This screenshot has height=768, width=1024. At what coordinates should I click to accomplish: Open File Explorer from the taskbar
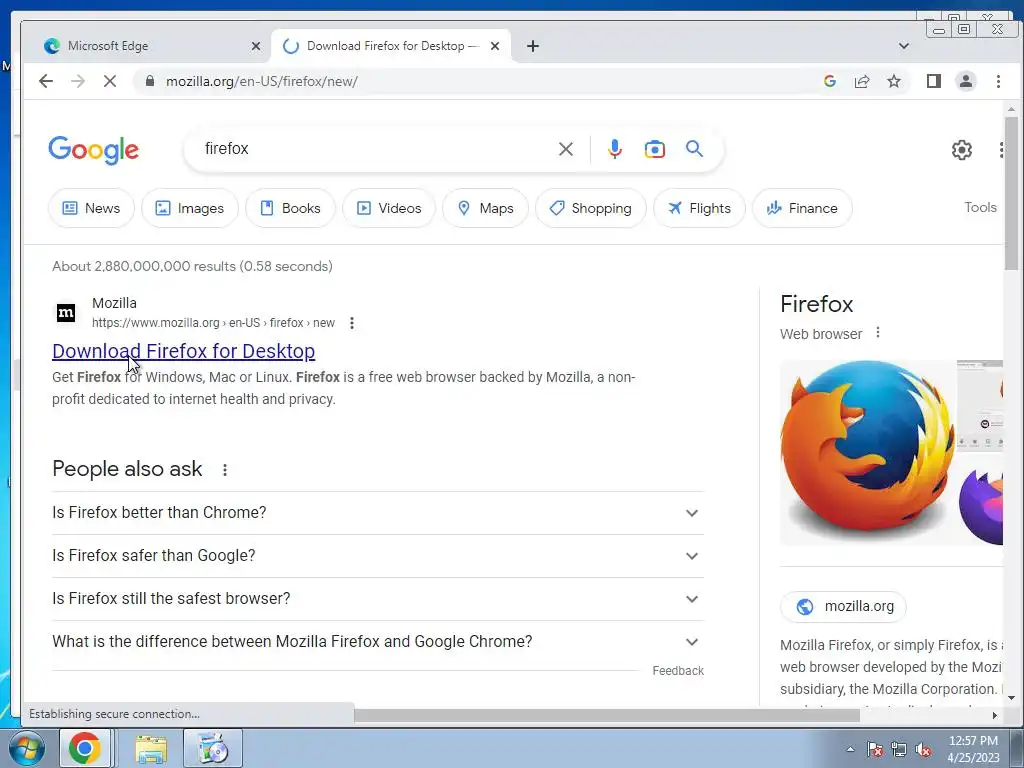[x=152, y=748]
